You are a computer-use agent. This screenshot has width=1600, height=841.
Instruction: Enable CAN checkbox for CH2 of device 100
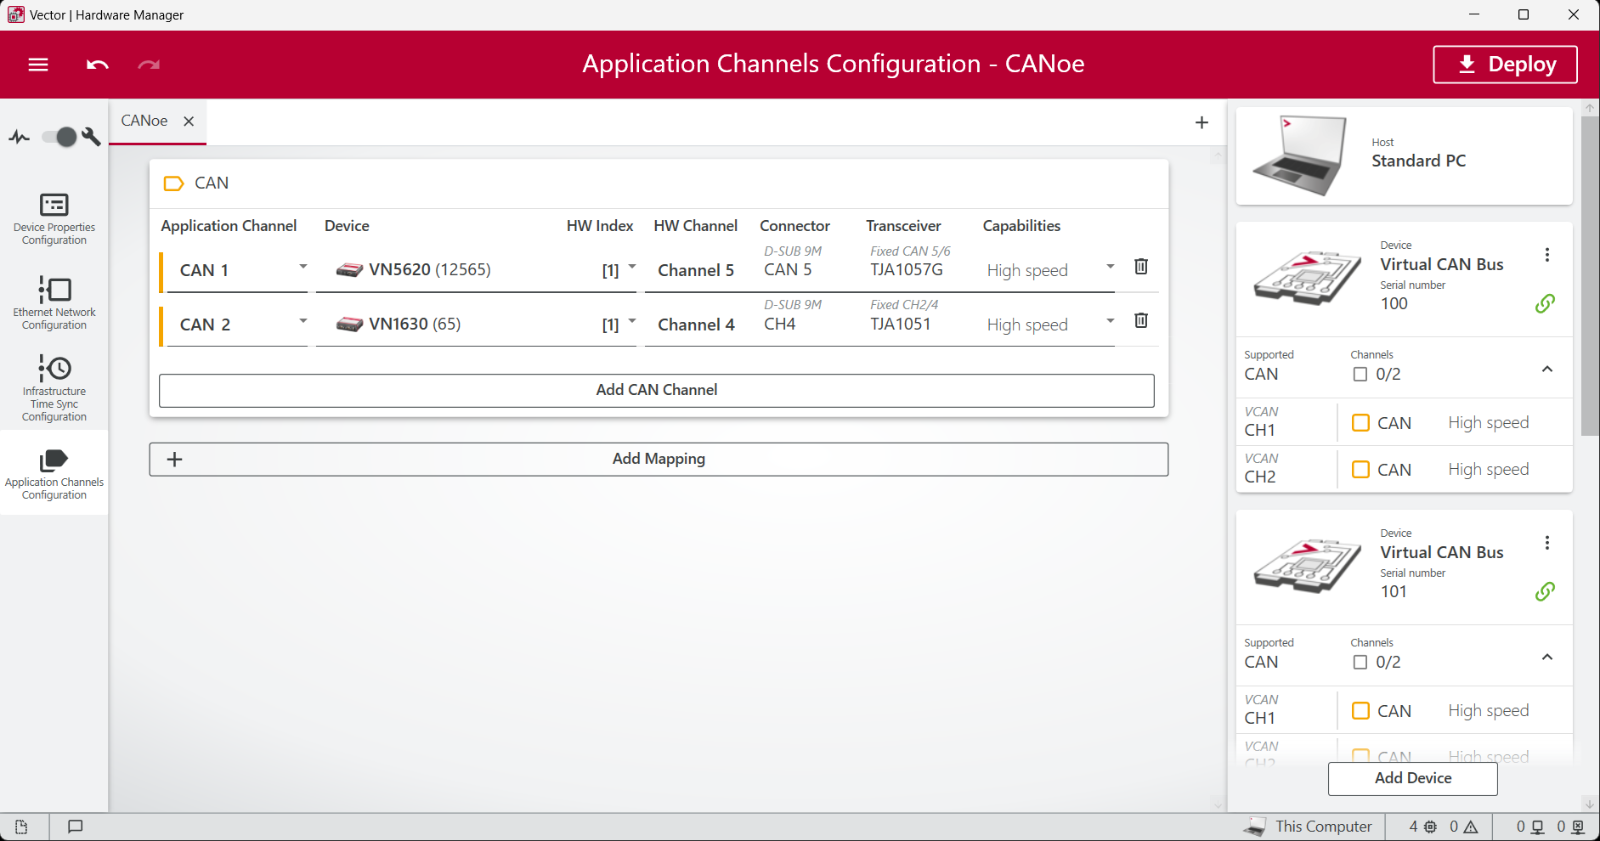point(1361,469)
